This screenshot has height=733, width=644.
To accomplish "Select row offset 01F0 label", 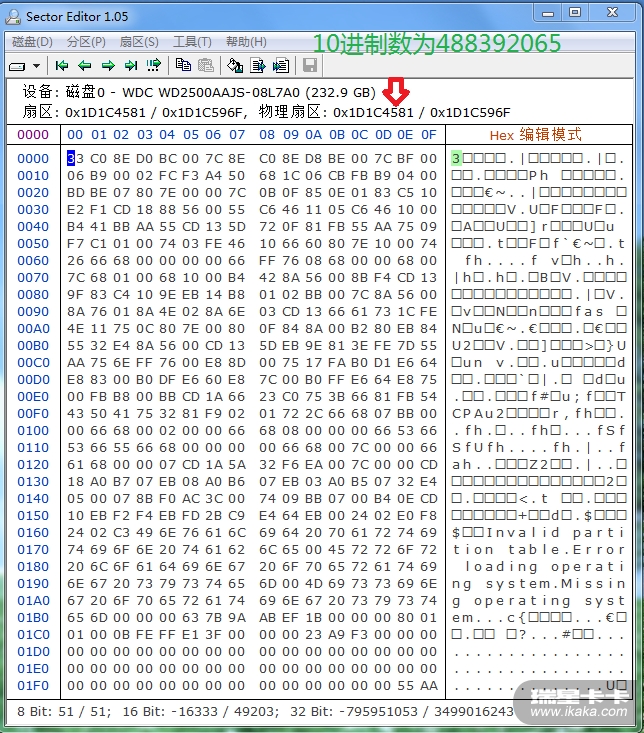I will [33, 686].
